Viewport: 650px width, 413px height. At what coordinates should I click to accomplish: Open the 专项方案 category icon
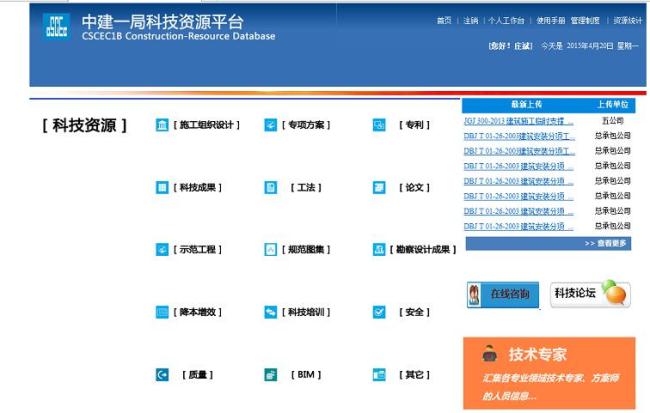click(x=270, y=125)
